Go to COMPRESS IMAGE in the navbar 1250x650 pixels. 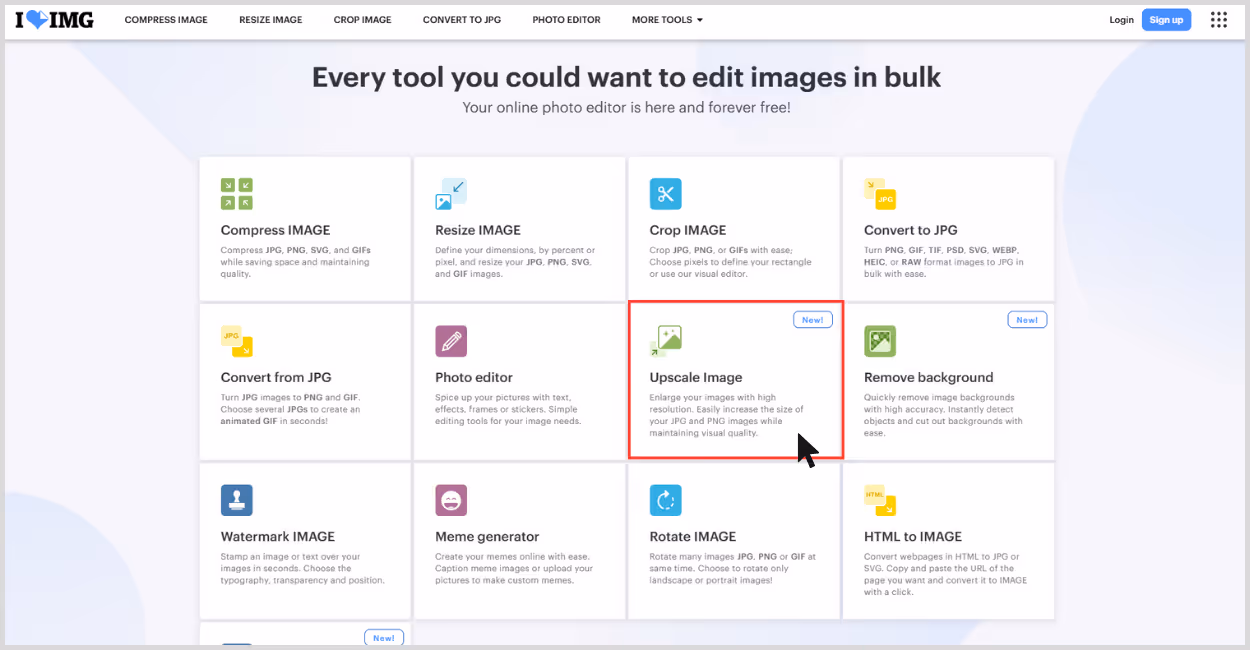click(x=166, y=20)
